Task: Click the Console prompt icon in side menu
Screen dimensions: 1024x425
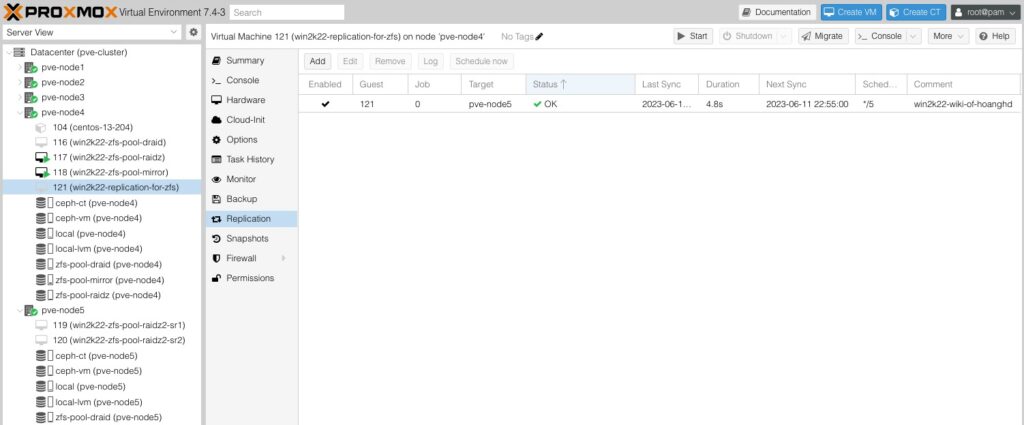Action: (216, 80)
